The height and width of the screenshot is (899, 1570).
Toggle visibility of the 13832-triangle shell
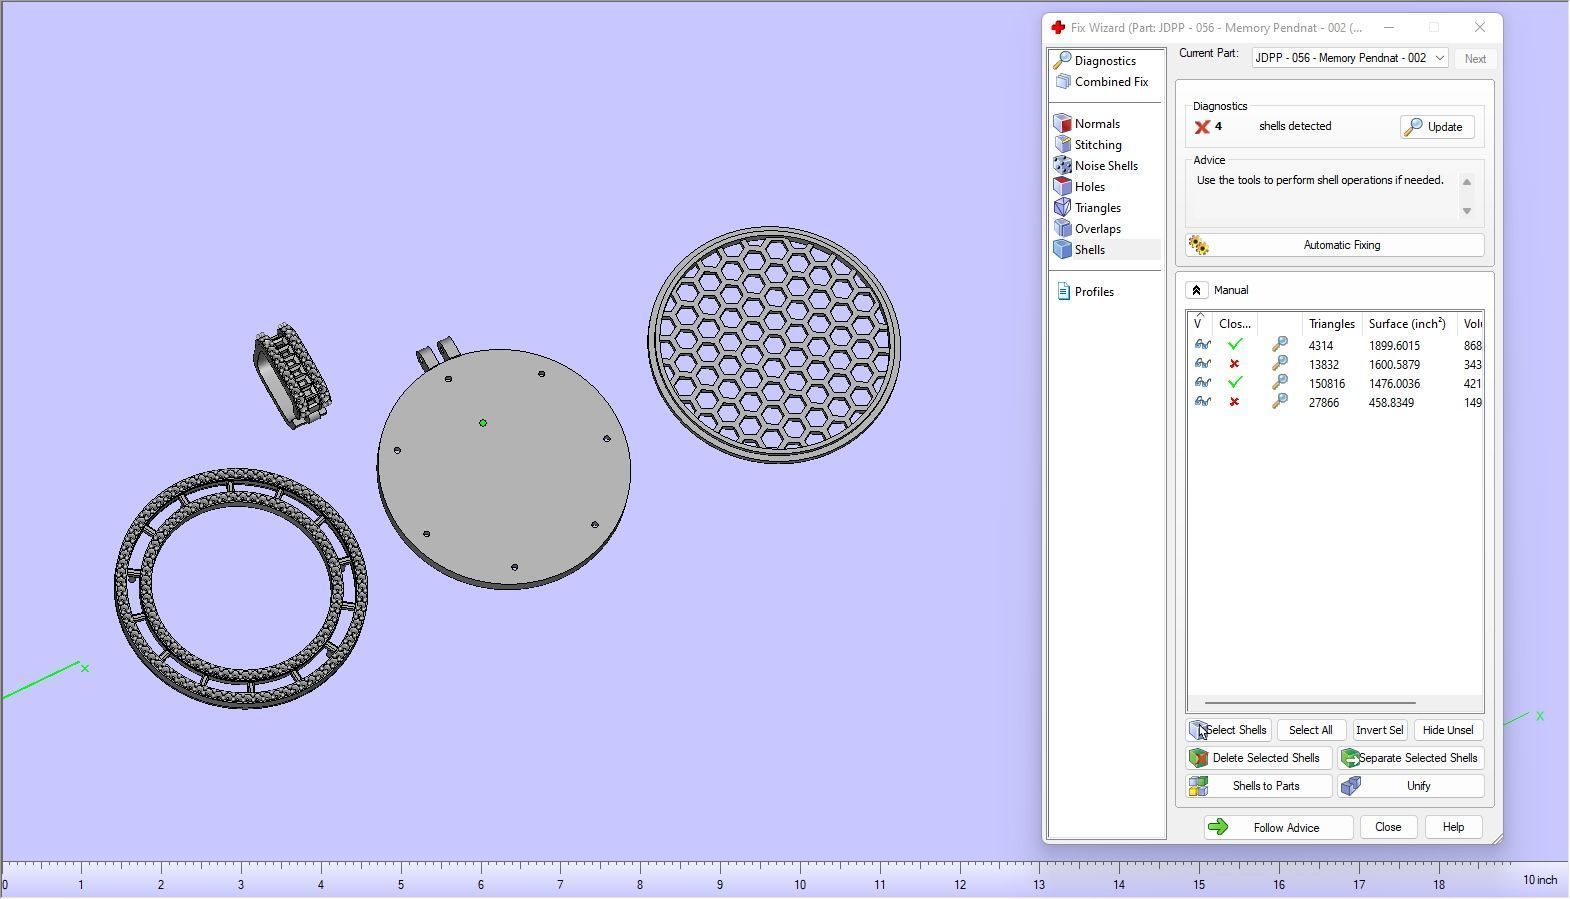pyautogui.click(x=1202, y=364)
